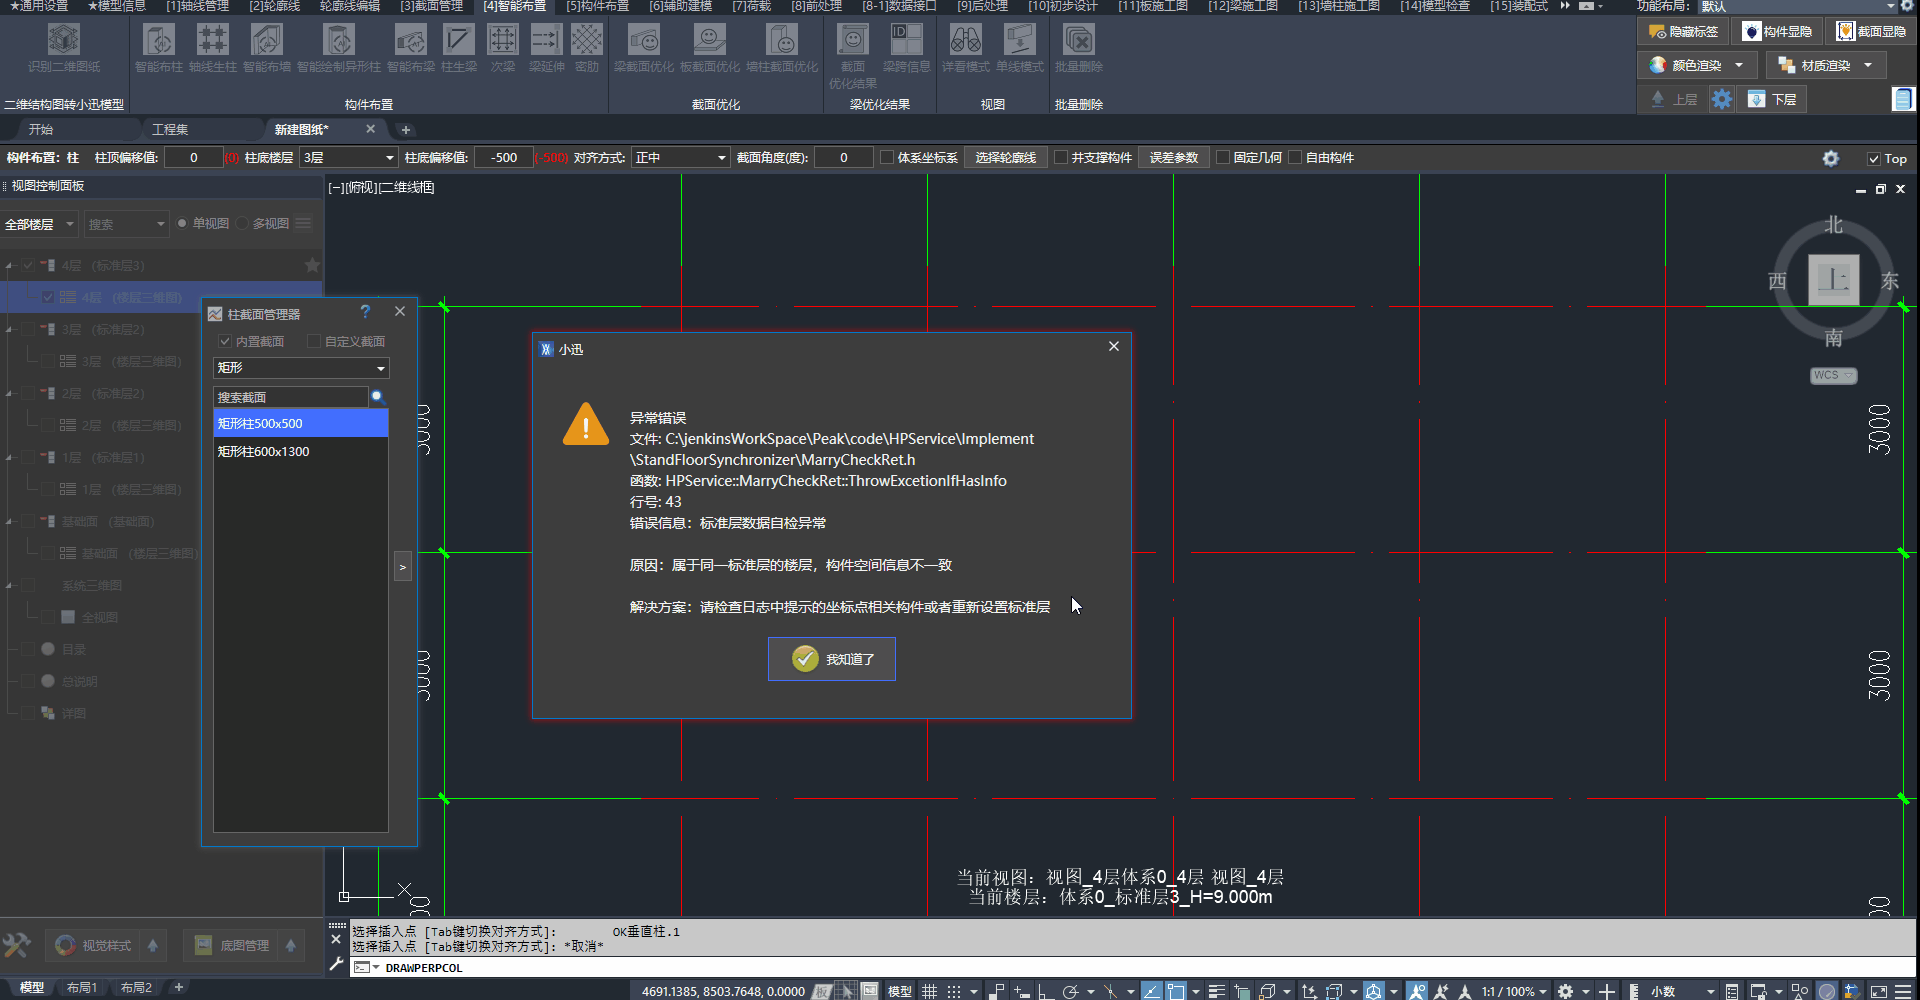Toggle the 固定几何 checkbox
This screenshot has height=1000, width=1920.
point(1223,158)
